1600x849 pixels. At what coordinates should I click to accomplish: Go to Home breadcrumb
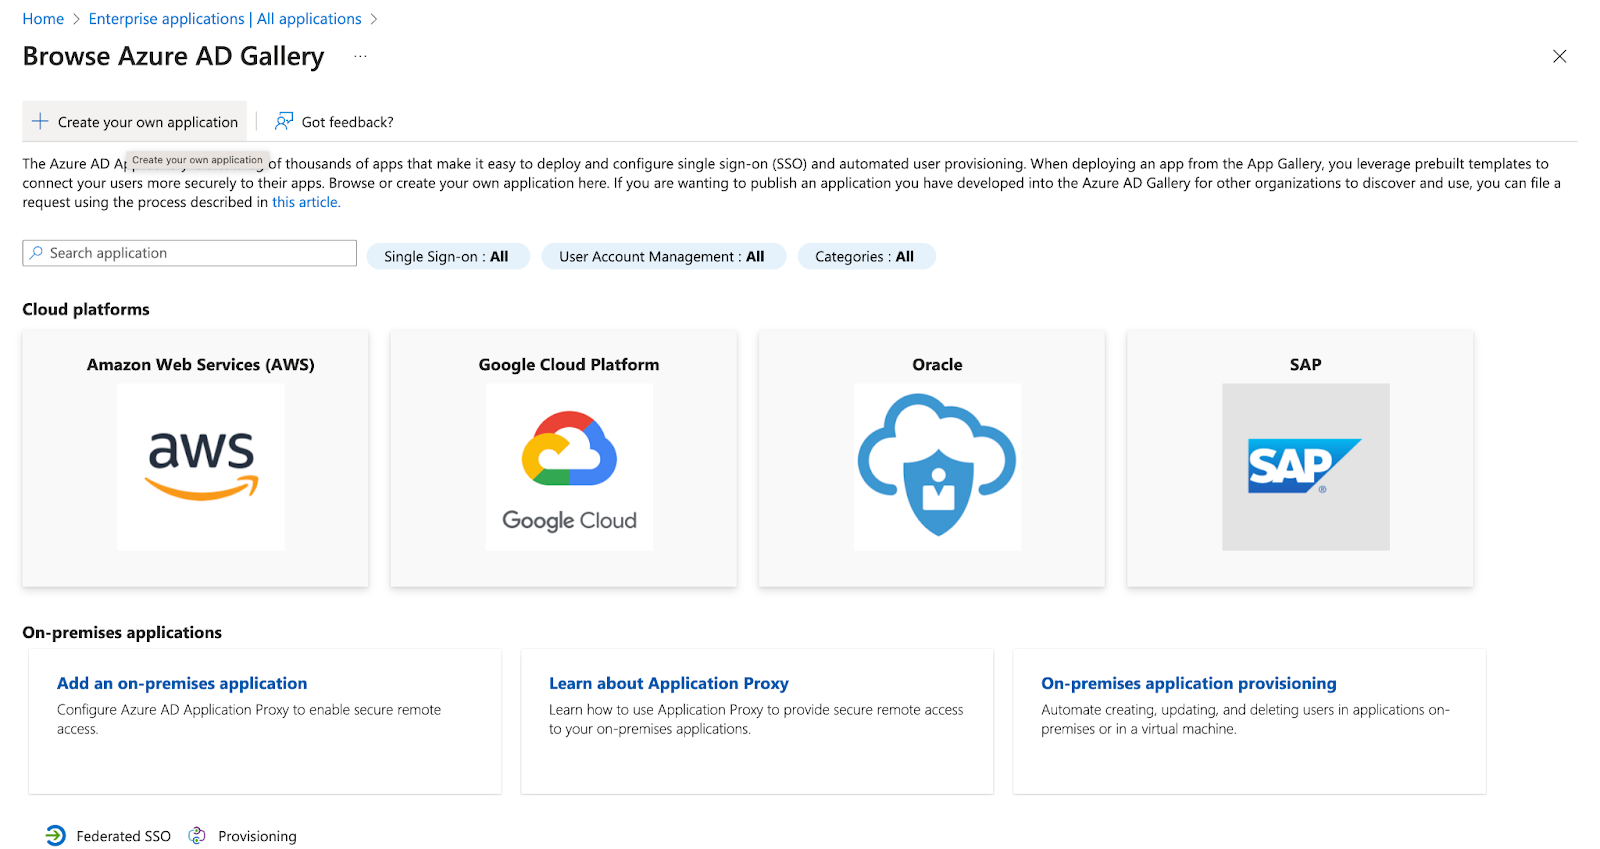43,19
